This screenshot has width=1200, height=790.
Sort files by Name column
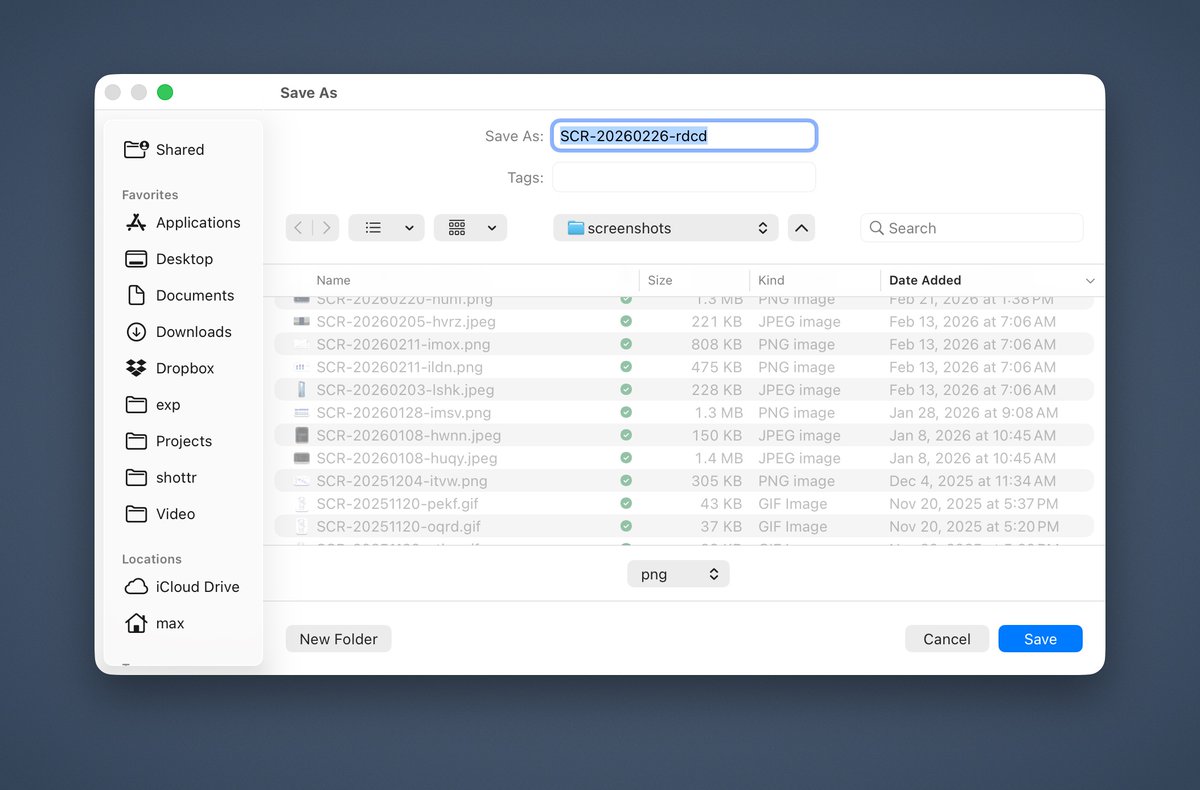click(333, 281)
